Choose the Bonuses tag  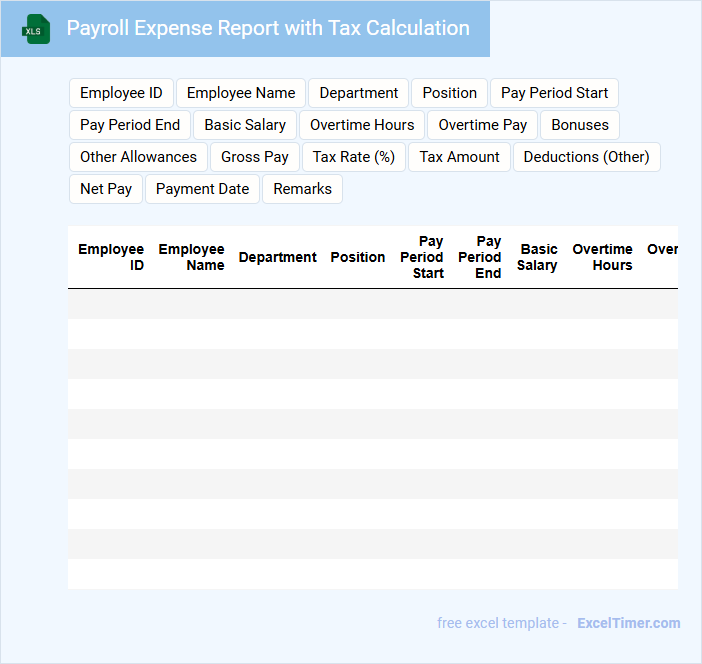[580, 125]
